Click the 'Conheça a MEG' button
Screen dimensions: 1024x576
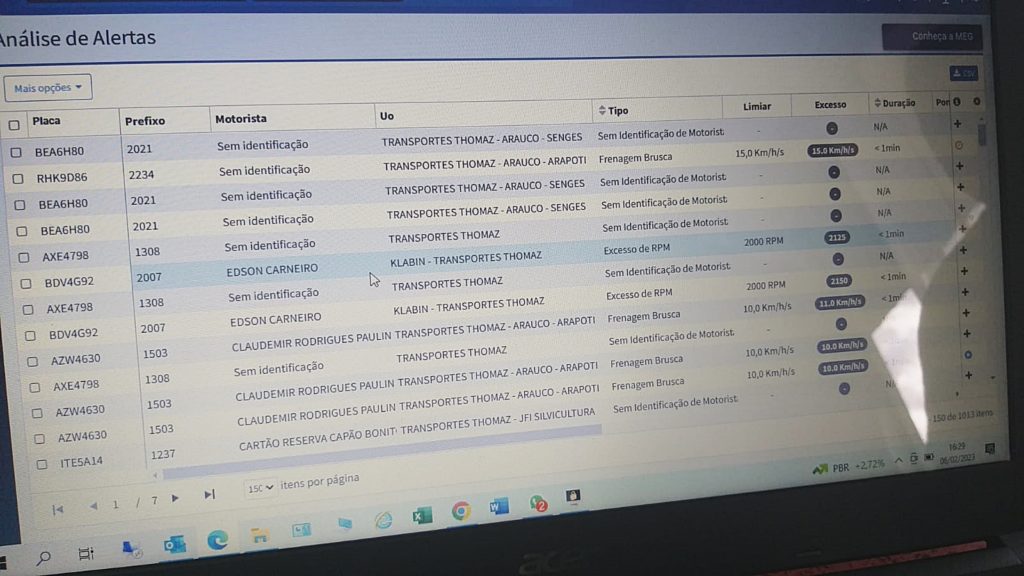(x=931, y=37)
